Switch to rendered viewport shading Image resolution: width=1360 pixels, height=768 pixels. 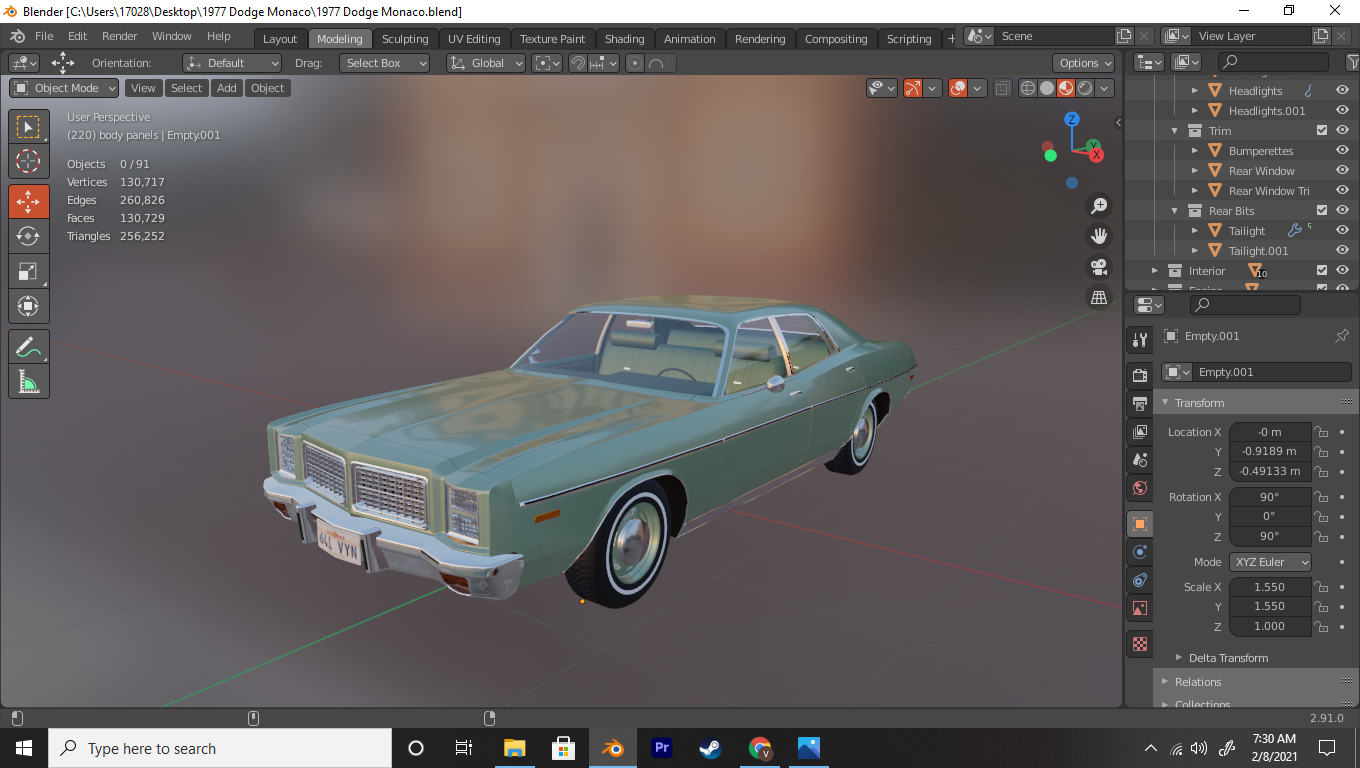pos(1085,88)
